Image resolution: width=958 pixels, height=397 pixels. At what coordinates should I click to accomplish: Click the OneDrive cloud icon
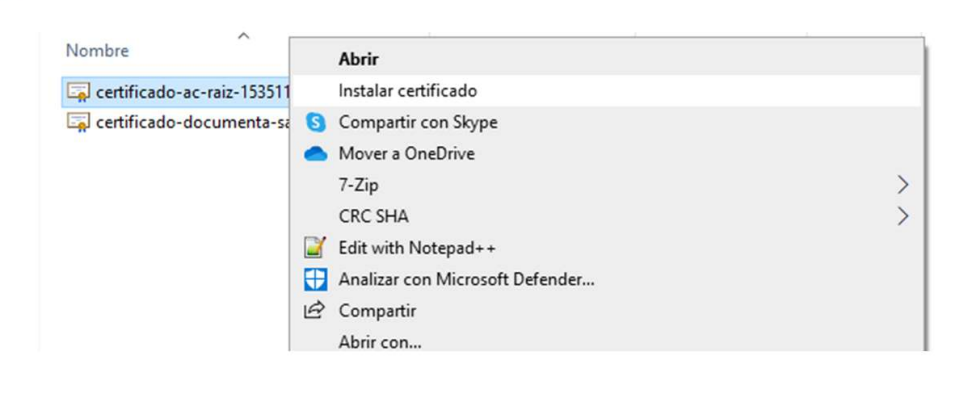coord(316,155)
